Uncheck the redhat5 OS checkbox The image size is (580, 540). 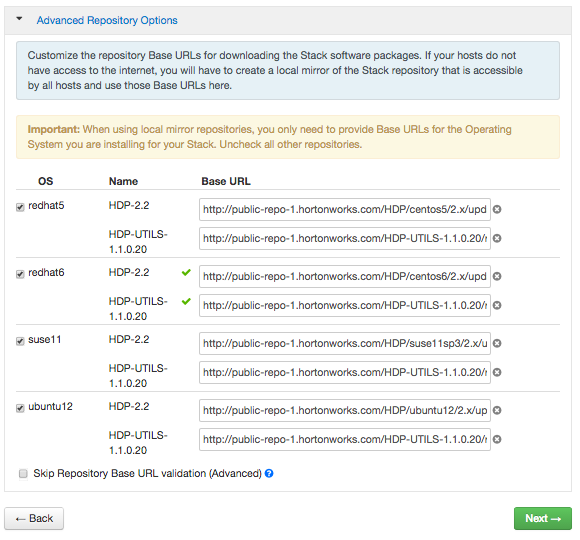[x=20, y=207]
